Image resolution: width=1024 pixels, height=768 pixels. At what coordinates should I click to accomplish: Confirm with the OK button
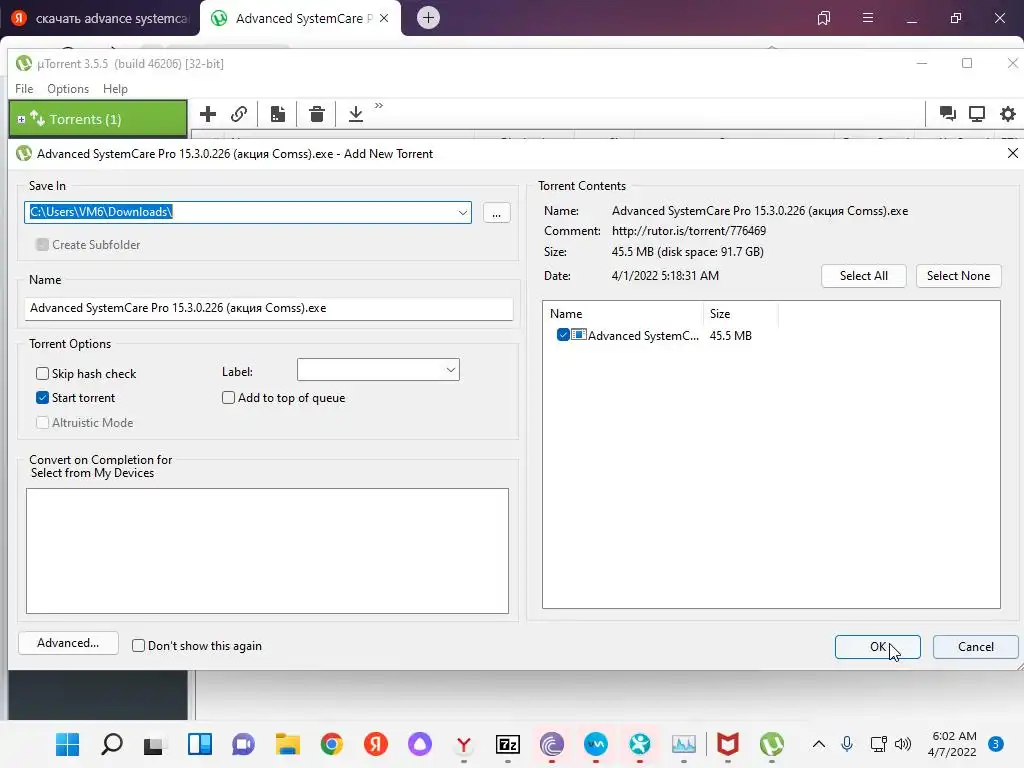coord(877,647)
